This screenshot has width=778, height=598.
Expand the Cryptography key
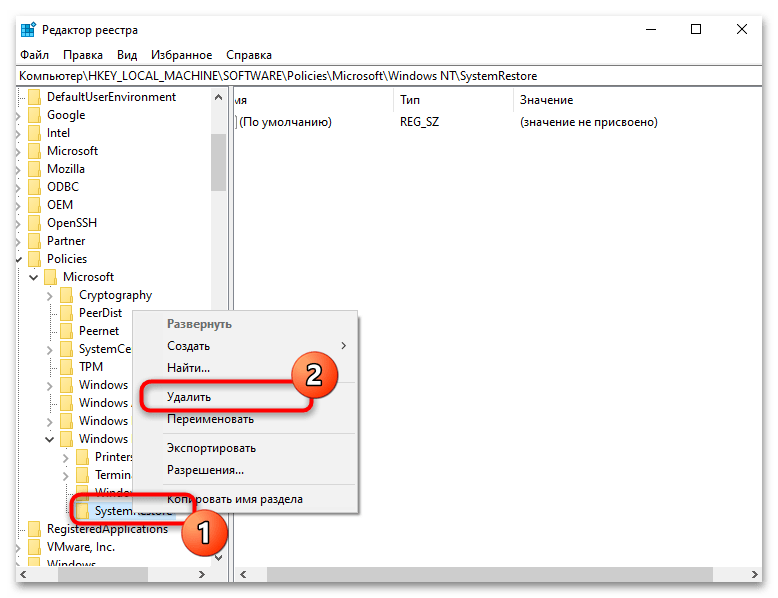tap(50, 296)
